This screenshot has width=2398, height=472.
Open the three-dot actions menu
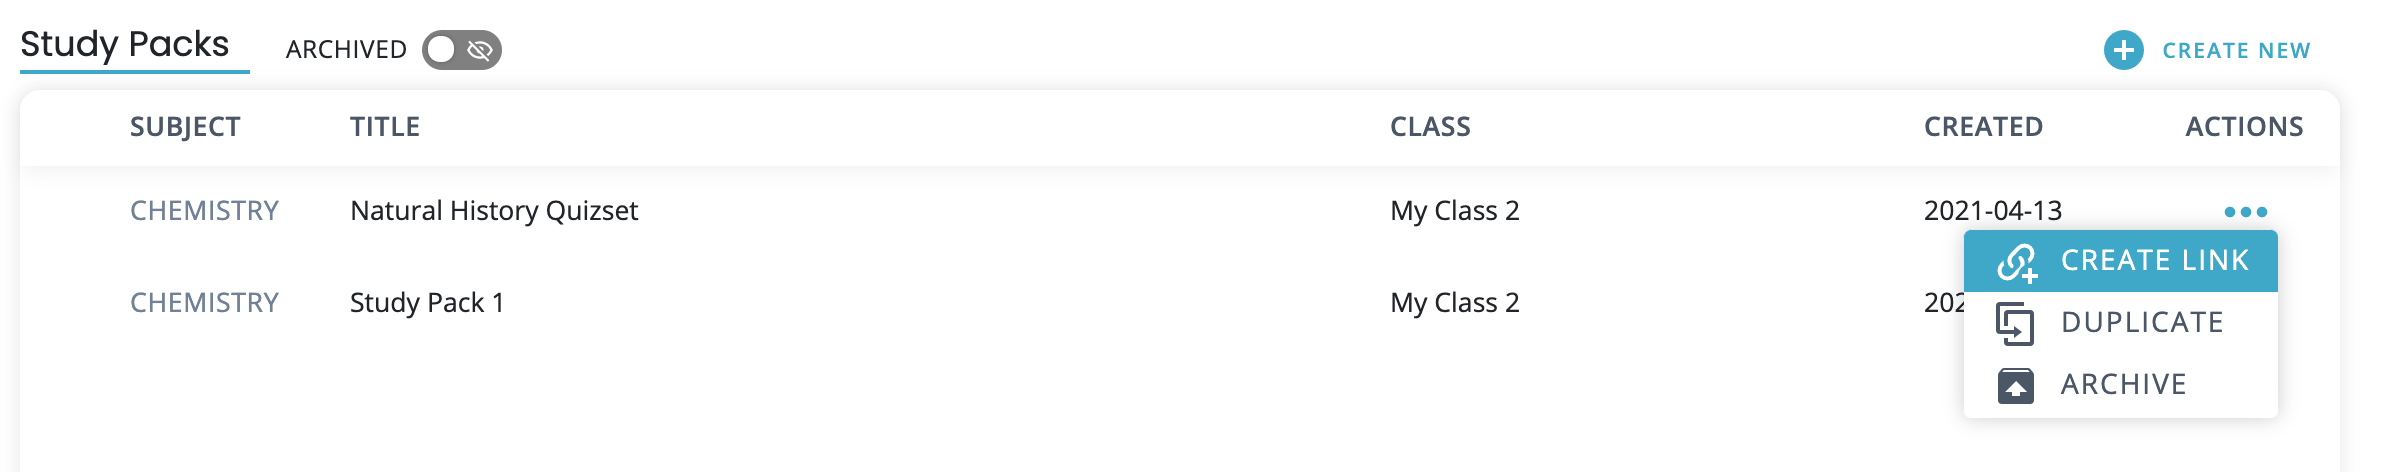(x=2245, y=212)
